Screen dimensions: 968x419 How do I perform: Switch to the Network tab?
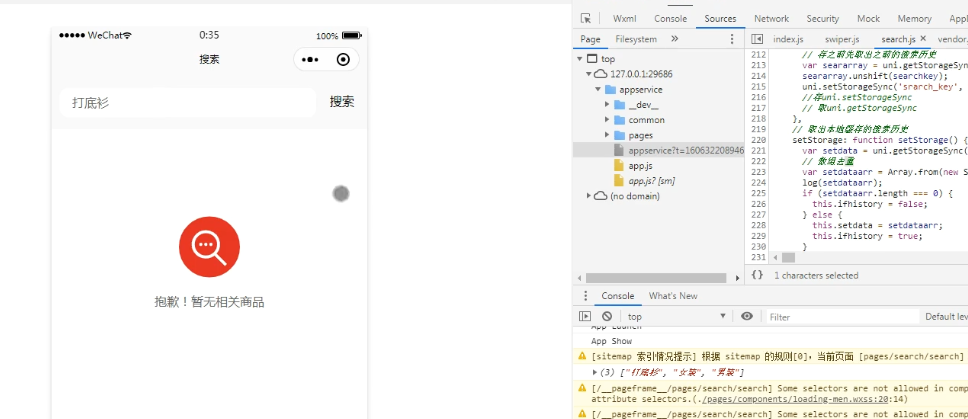772,19
